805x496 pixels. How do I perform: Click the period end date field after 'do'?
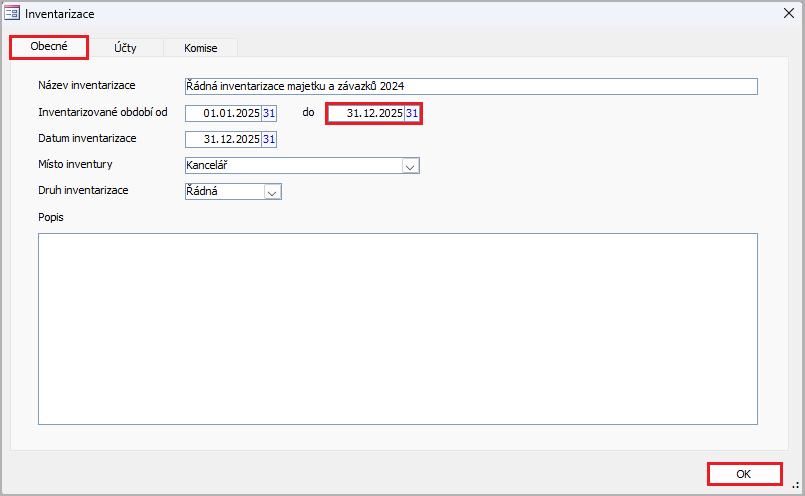[366, 113]
